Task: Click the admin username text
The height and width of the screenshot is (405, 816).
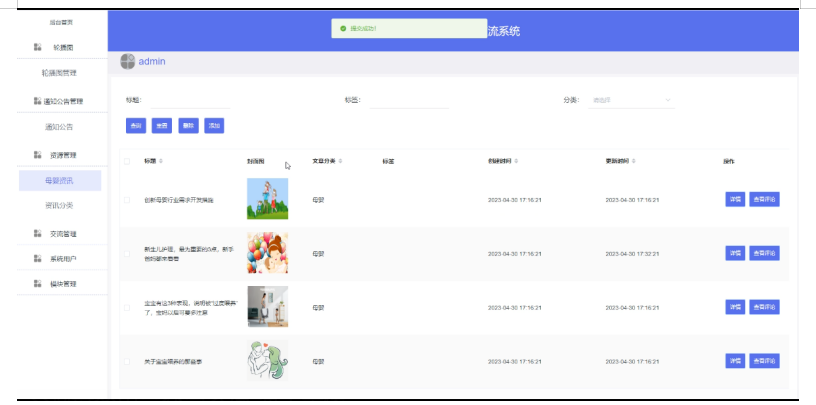Action: click(152, 61)
